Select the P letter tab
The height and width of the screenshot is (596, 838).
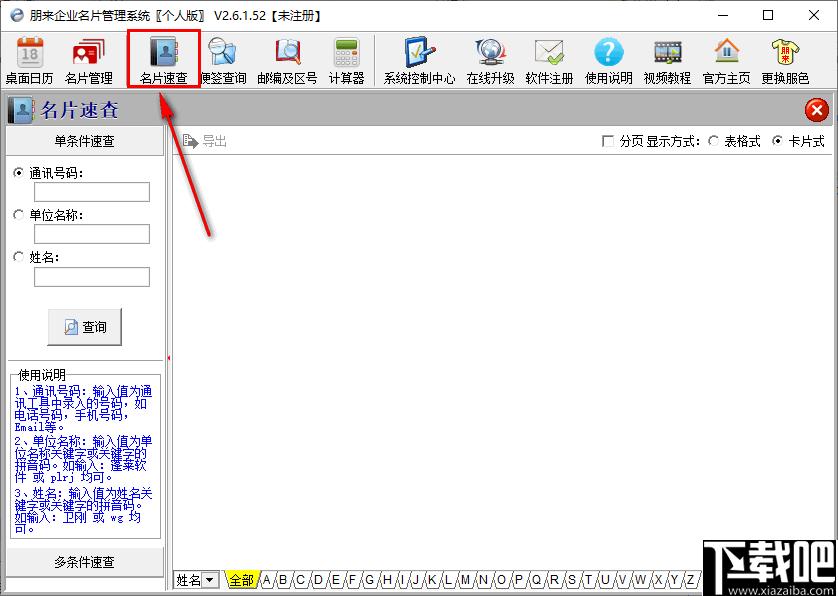pyautogui.click(x=518, y=579)
